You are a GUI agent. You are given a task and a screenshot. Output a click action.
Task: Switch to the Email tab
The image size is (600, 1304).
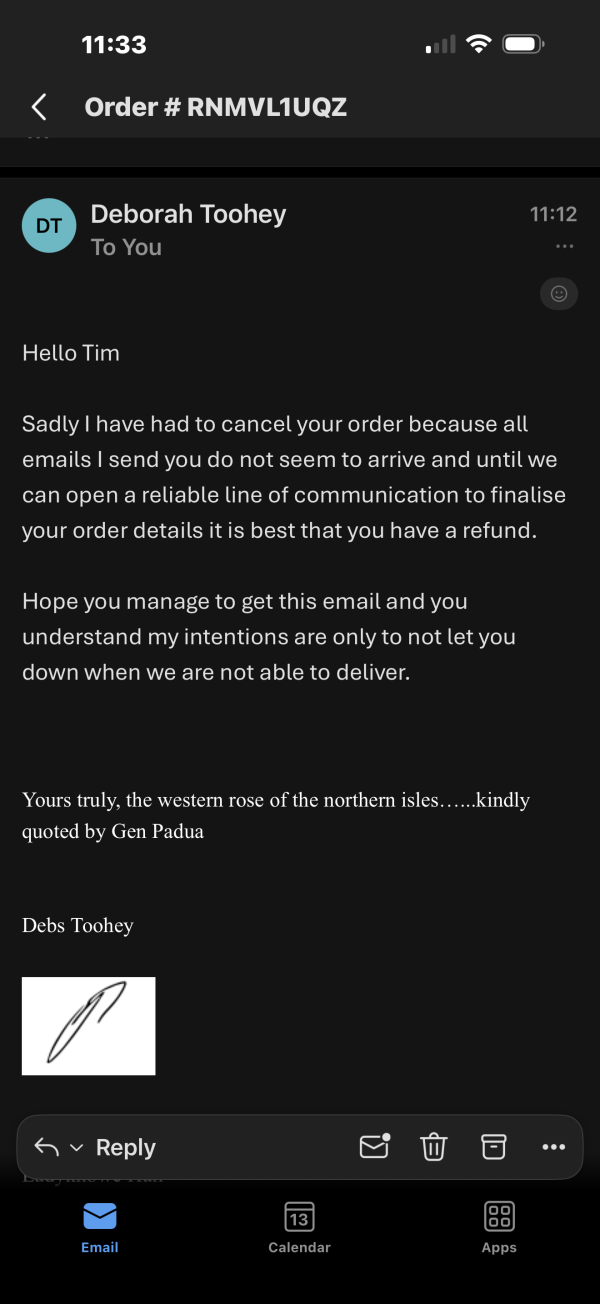tap(100, 1227)
